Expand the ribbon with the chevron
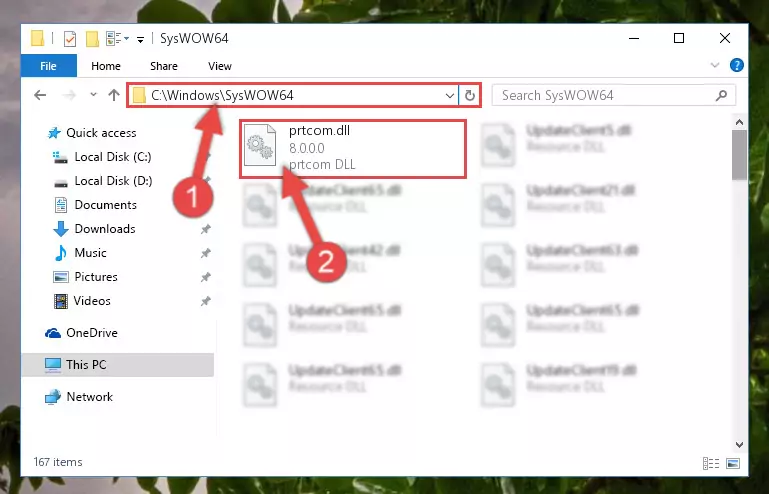 (x=715, y=65)
